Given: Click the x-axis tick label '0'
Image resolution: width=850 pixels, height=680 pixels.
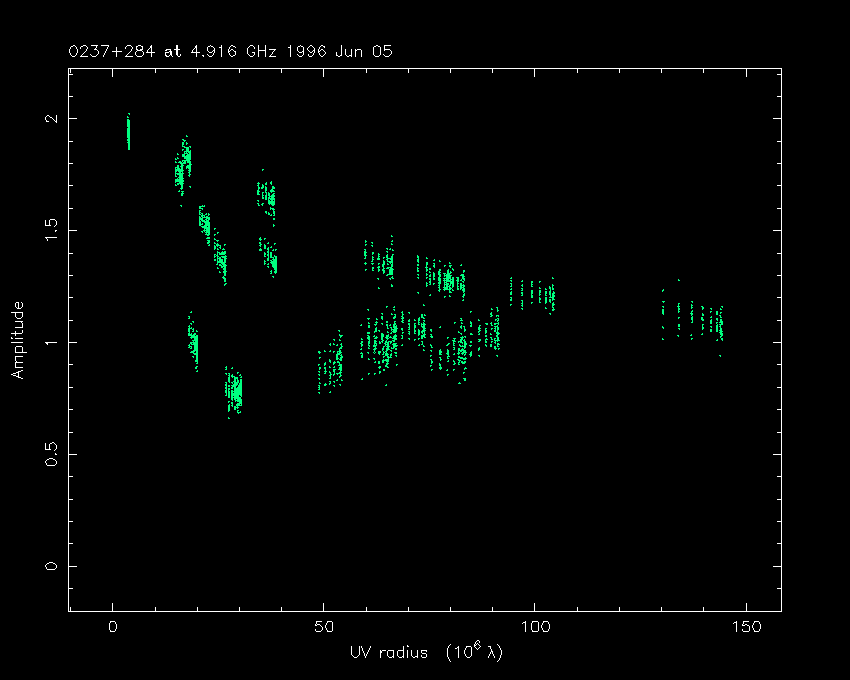Looking at the screenshot, I should [x=112, y=628].
